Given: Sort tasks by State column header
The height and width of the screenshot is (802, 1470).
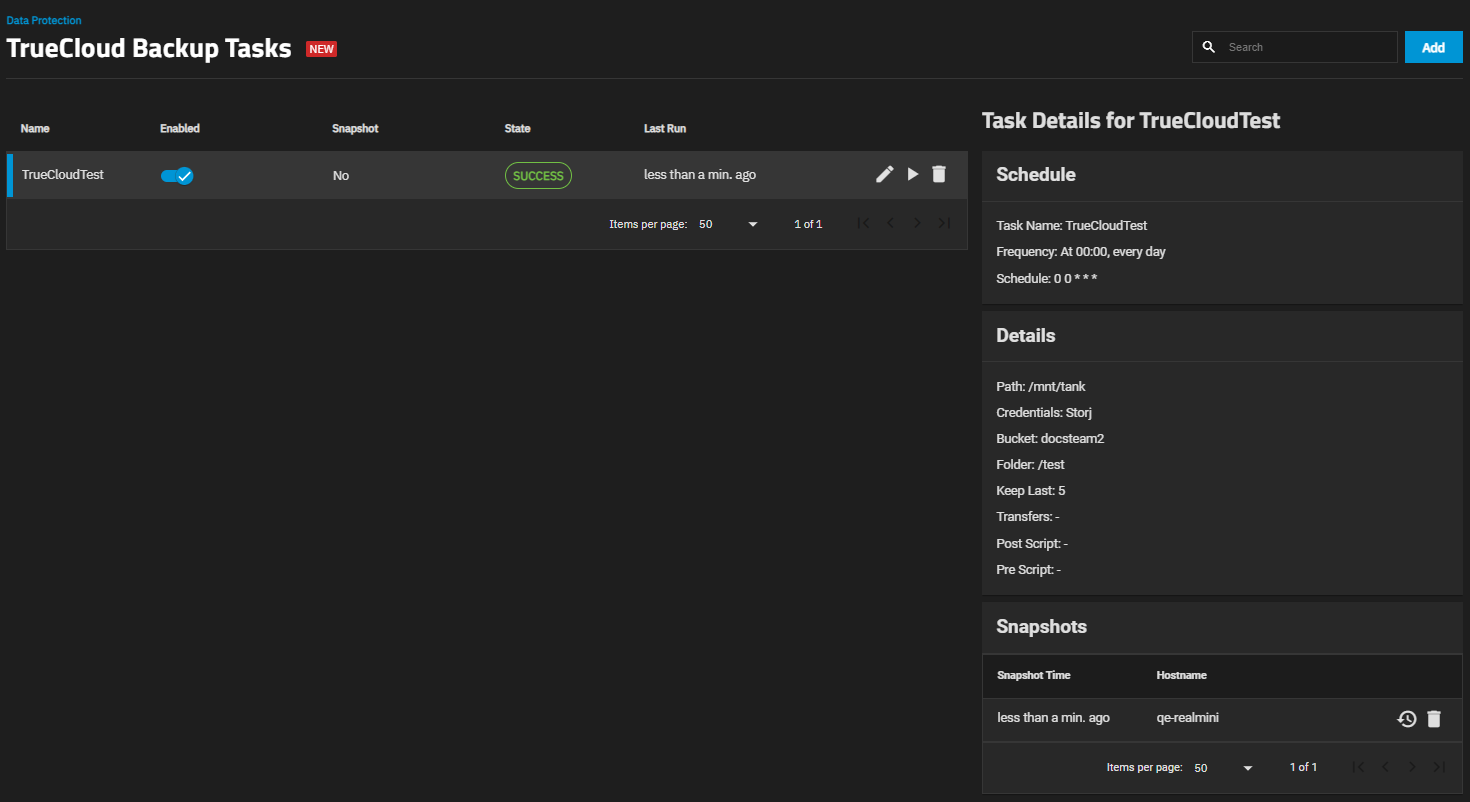Looking at the screenshot, I should [x=517, y=129].
